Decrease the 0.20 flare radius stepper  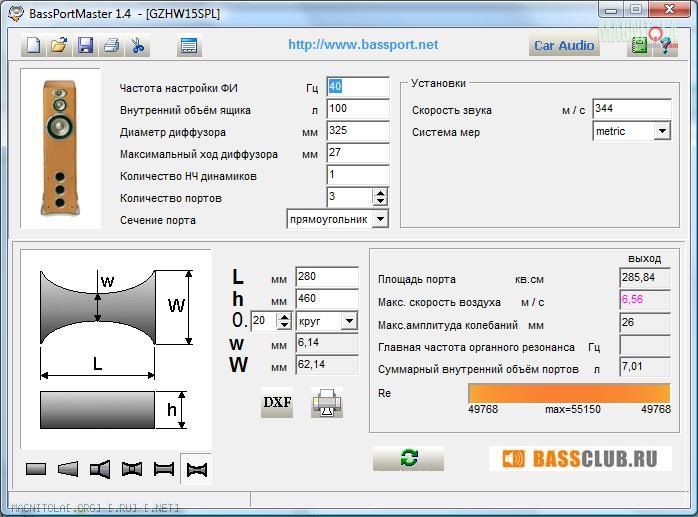[x=284, y=325]
